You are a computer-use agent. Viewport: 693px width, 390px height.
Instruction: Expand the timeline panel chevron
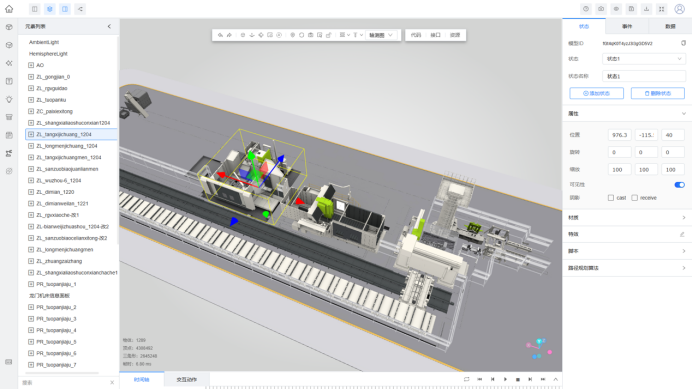point(556,379)
